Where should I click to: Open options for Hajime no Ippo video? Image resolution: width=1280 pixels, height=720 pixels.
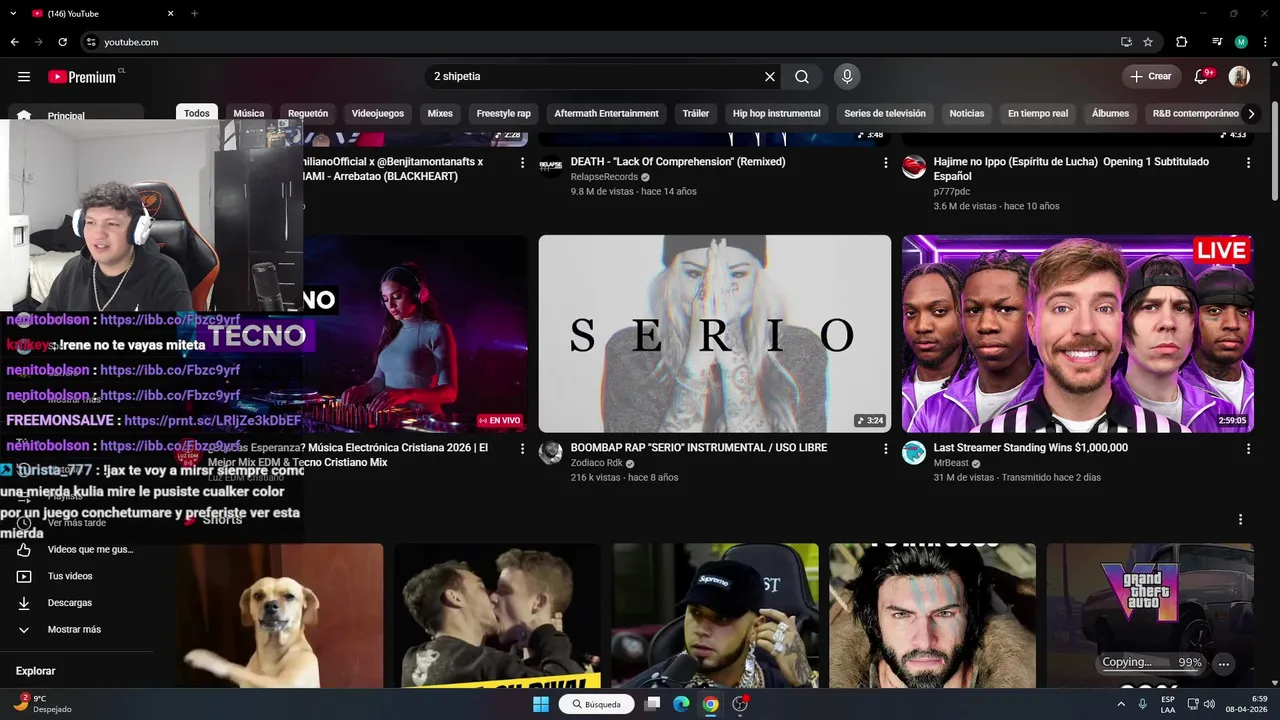click(x=1248, y=162)
